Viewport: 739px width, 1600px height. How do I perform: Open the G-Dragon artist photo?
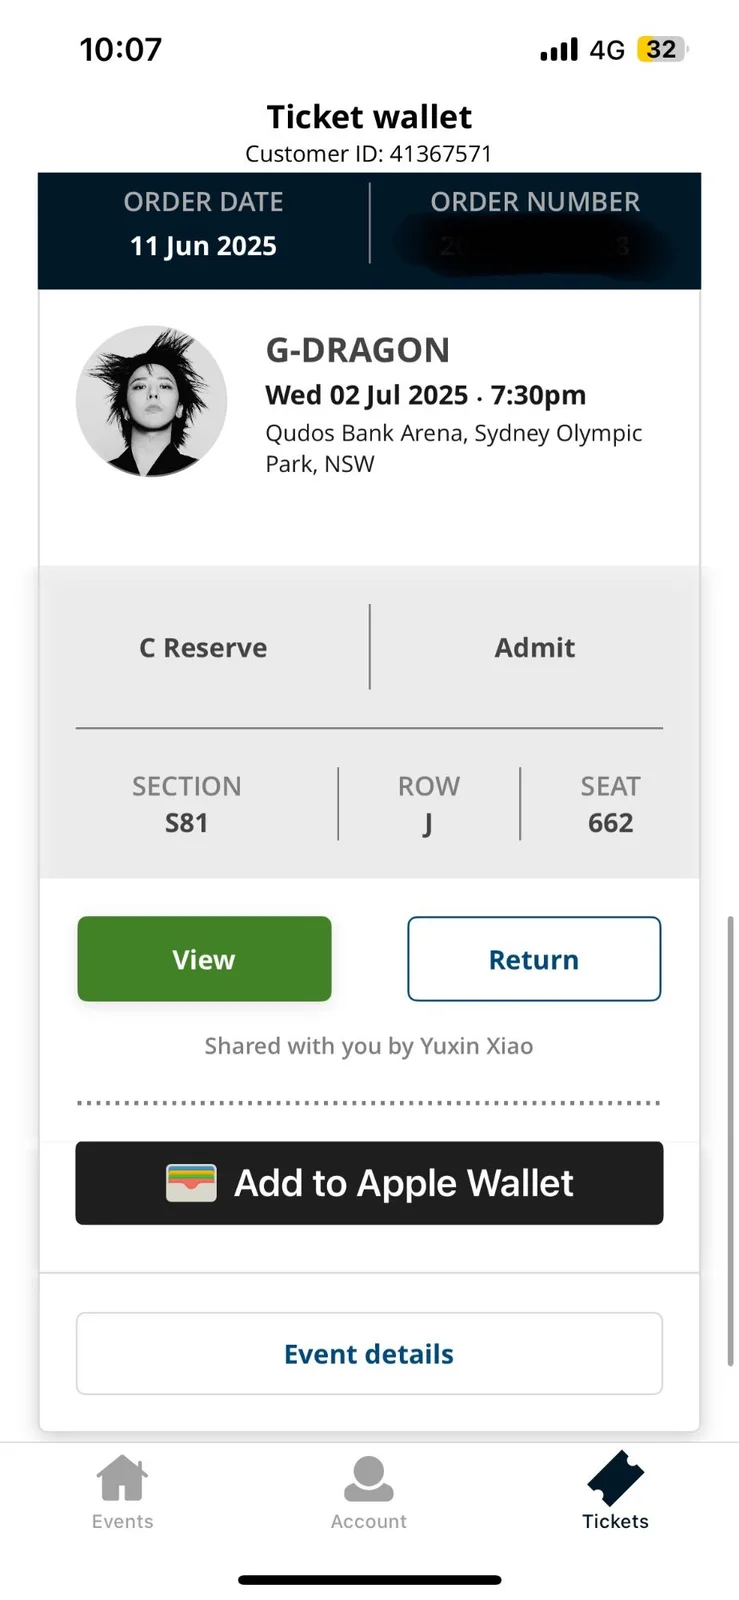[x=152, y=401]
